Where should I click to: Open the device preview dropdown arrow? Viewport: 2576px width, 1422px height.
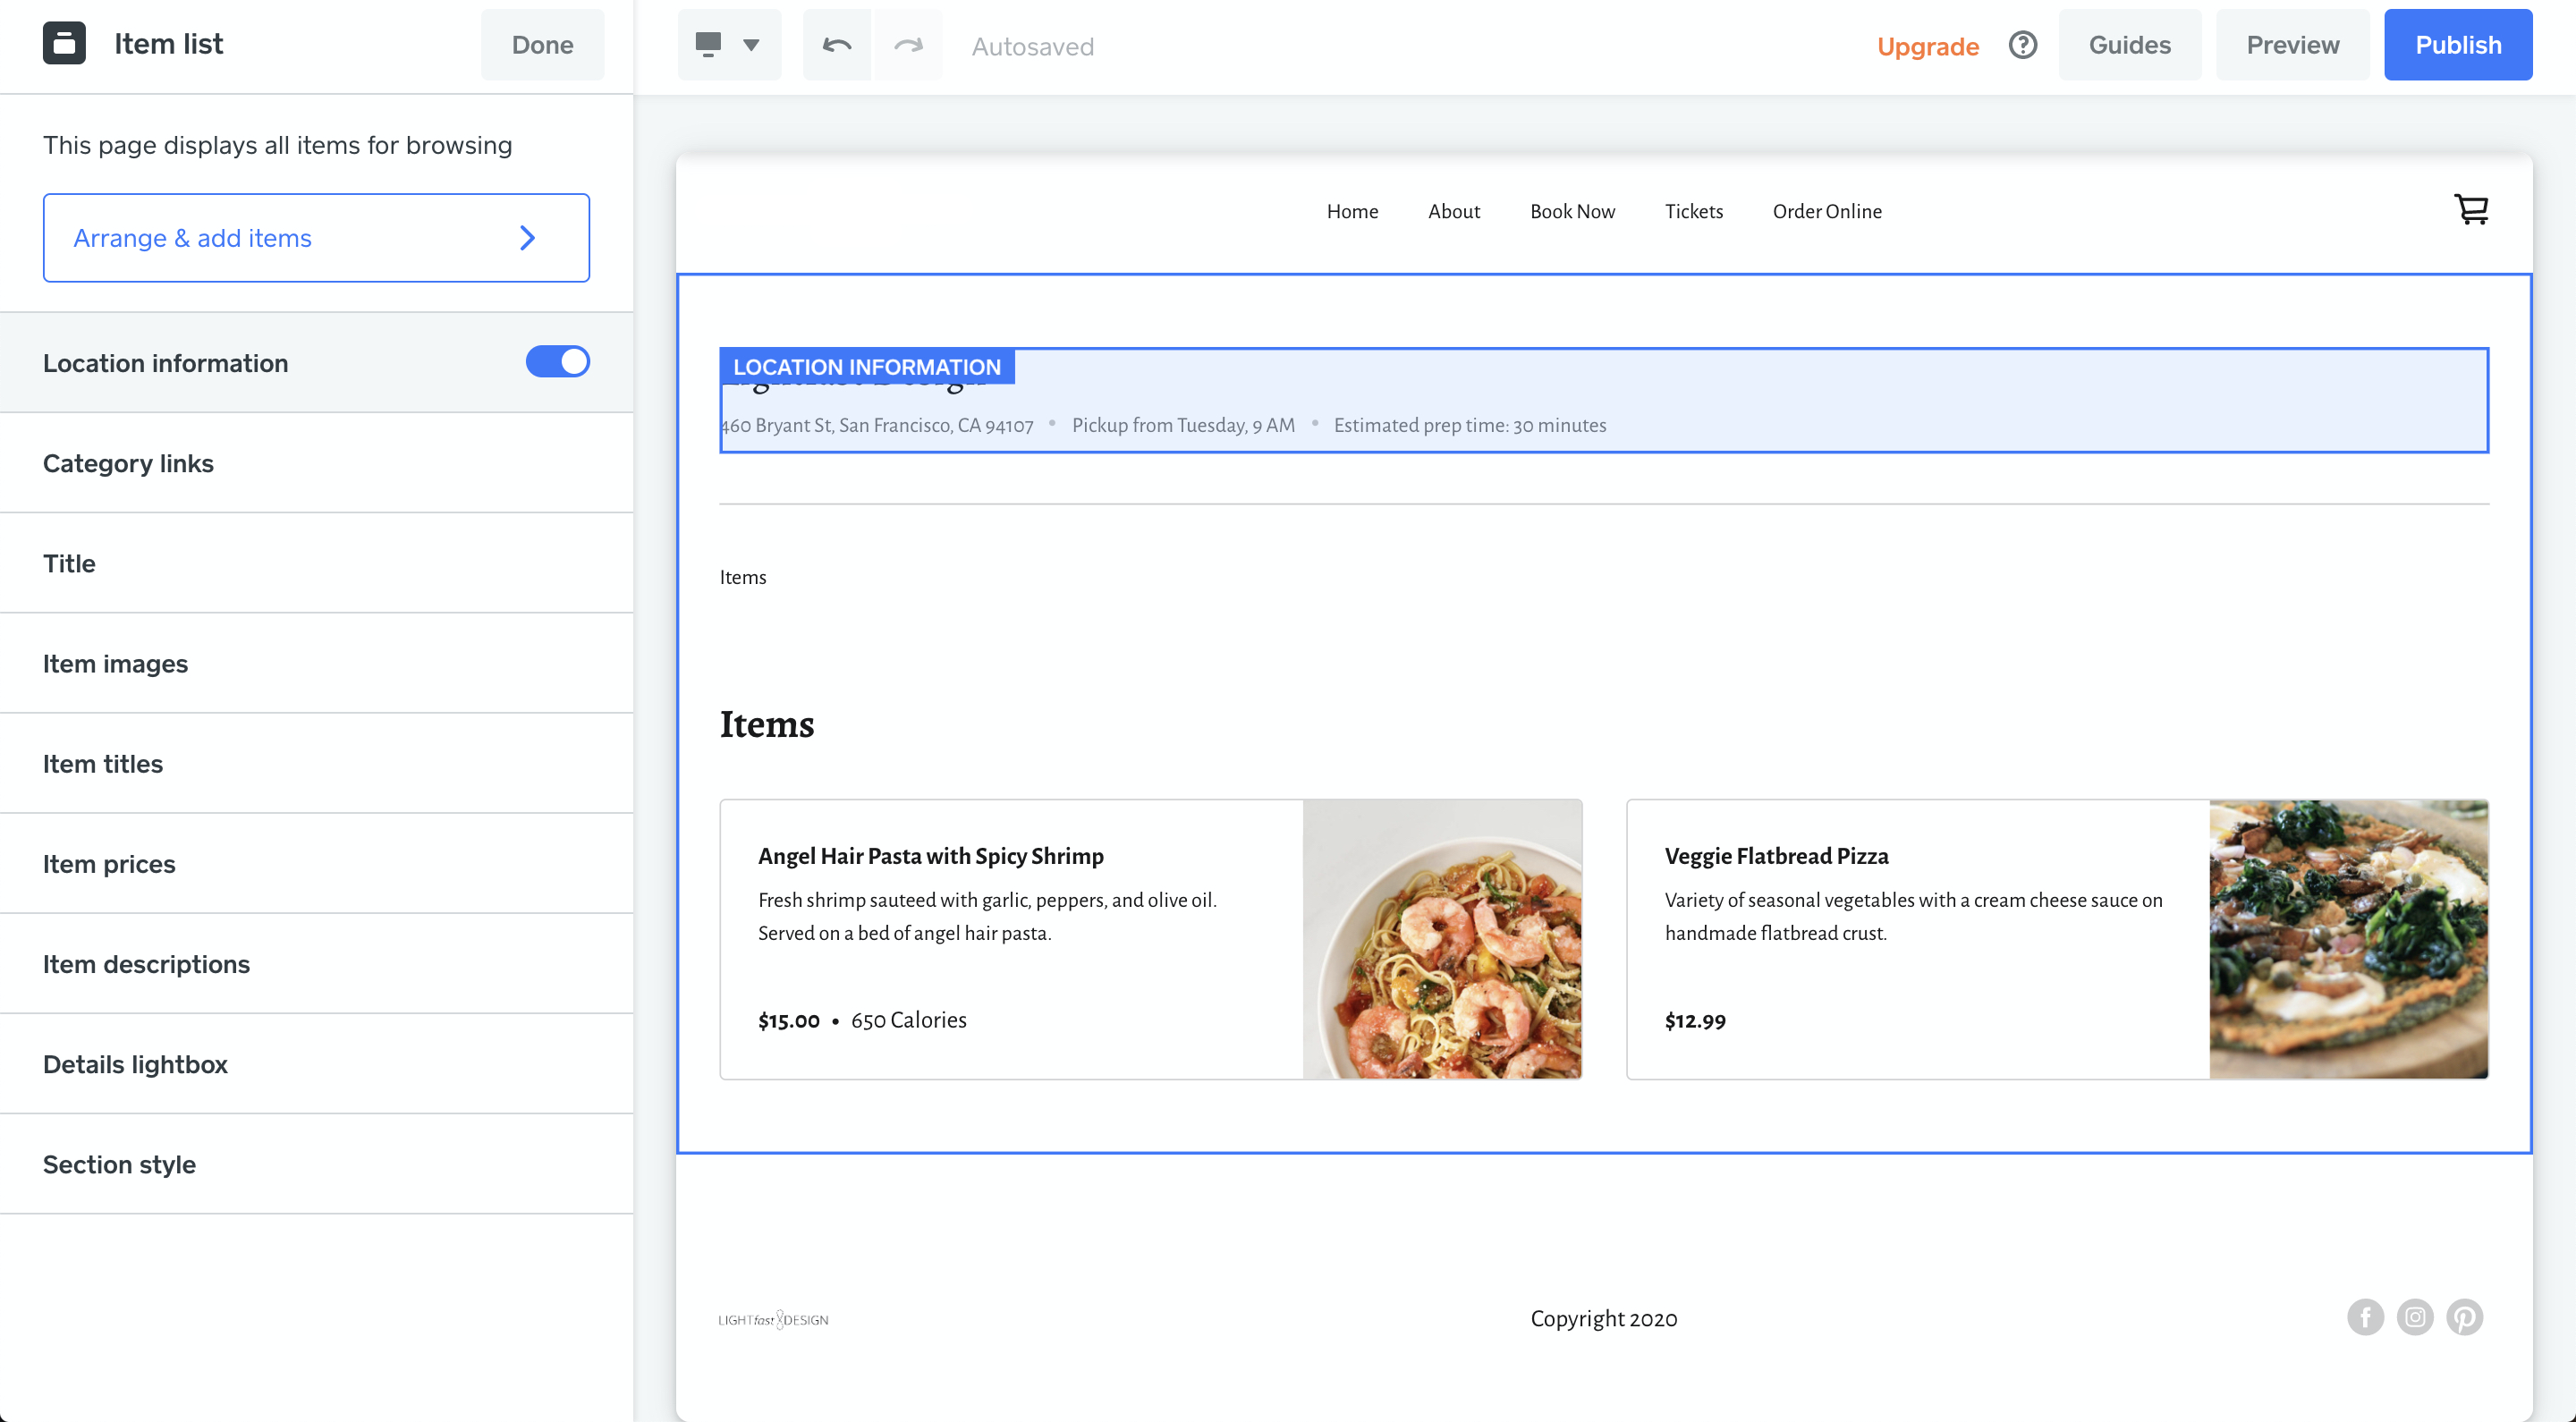tap(750, 45)
